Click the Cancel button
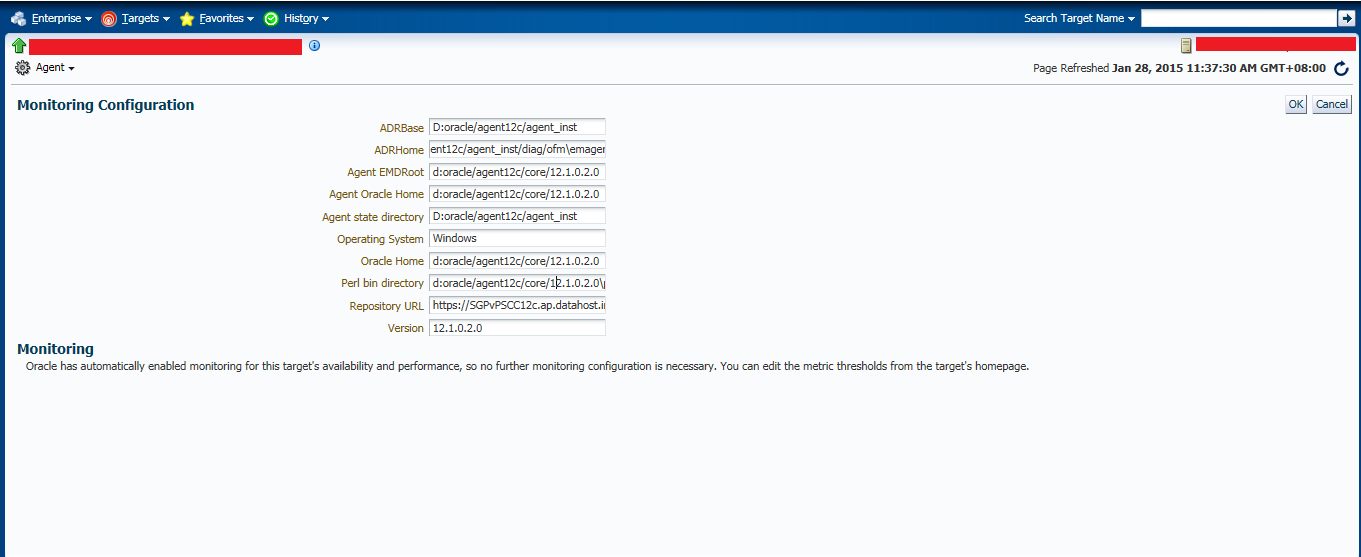The image size is (1361, 557). (x=1332, y=104)
